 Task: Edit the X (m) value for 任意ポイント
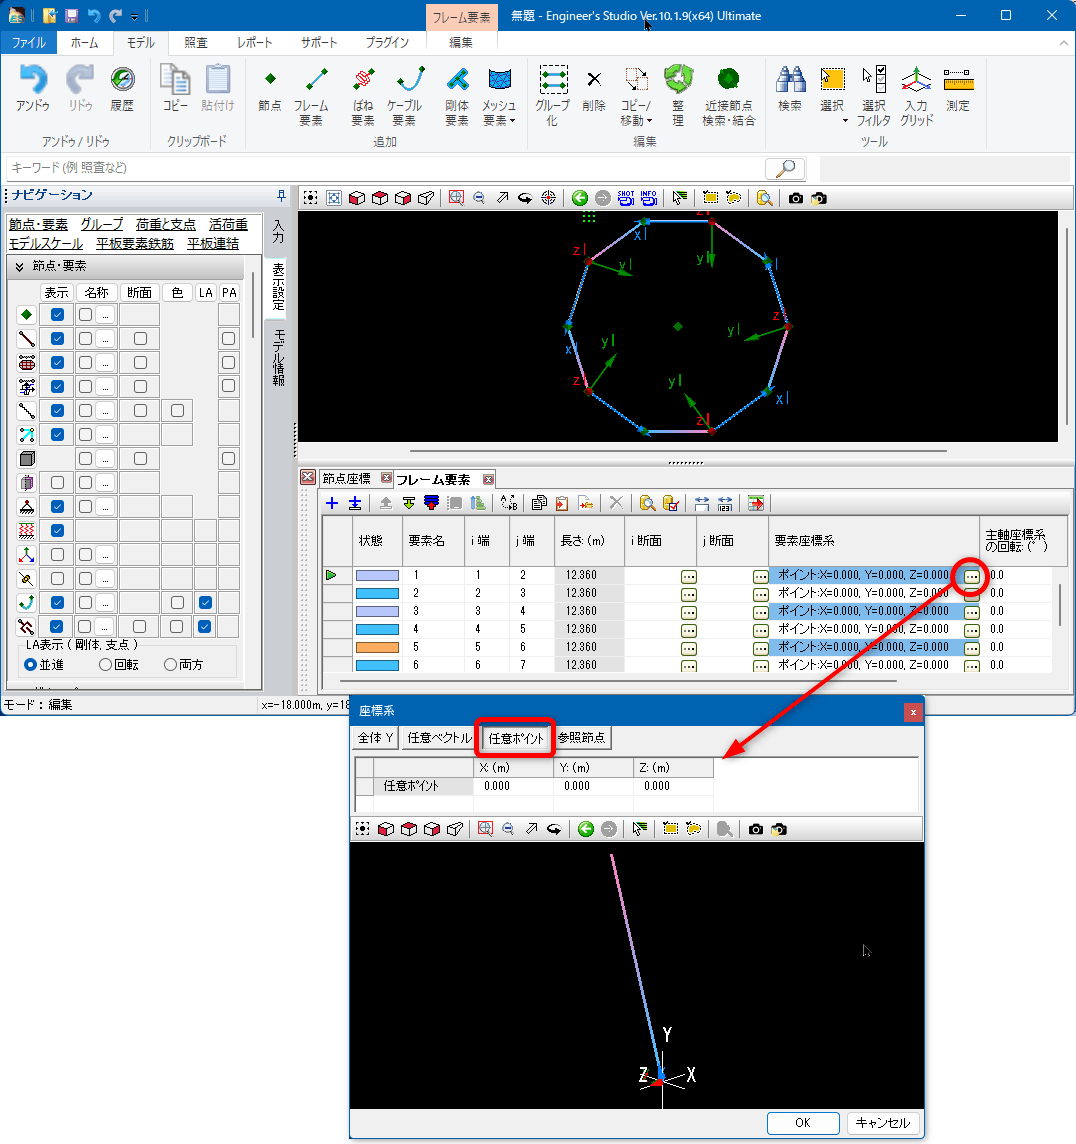pyautogui.click(x=513, y=786)
